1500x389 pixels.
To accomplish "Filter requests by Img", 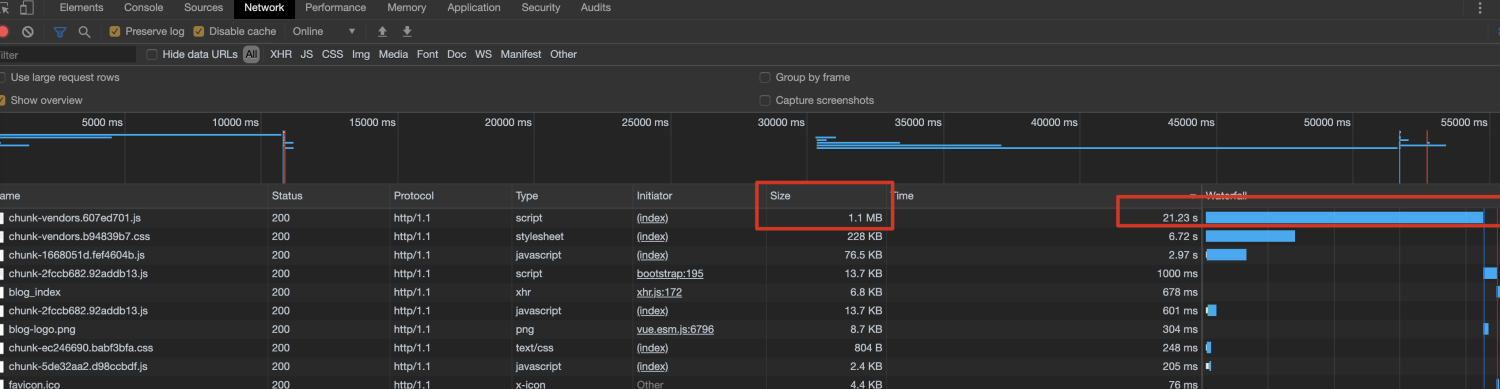I will coord(361,55).
